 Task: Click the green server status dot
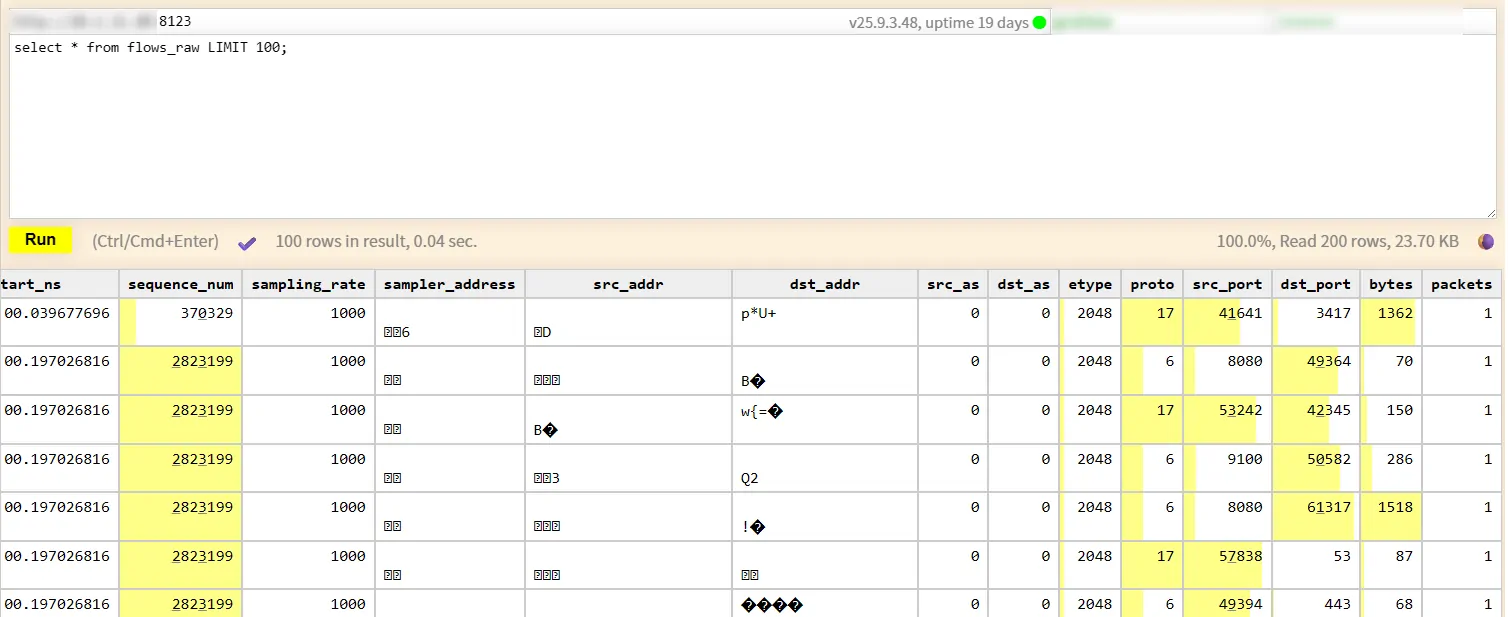1039,22
